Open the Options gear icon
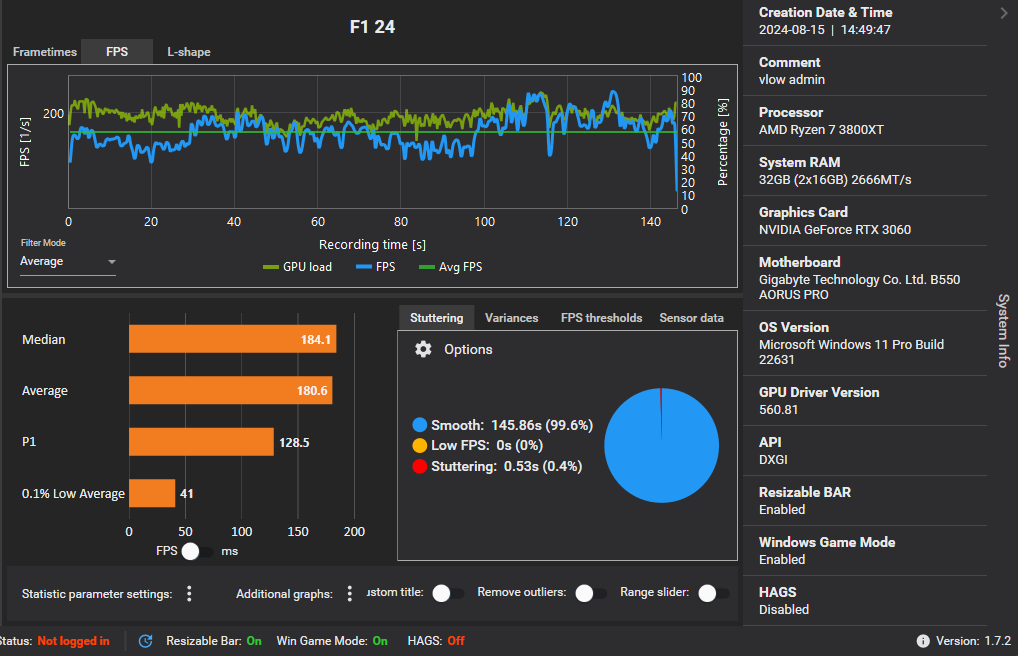Image resolution: width=1018 pixels, height=656 pixels. click(x=423, y=349)
